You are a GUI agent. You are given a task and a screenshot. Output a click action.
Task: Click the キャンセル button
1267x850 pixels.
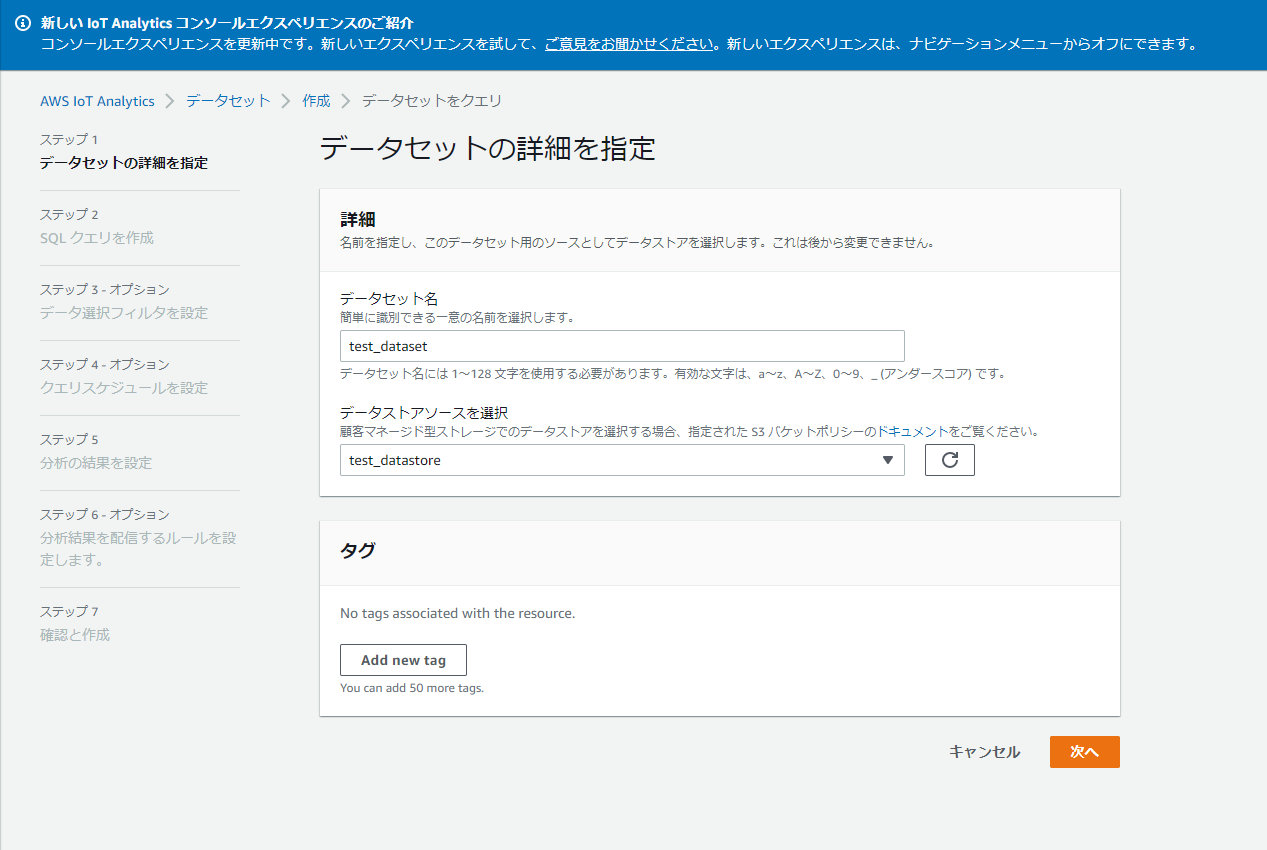pos(984,752)
